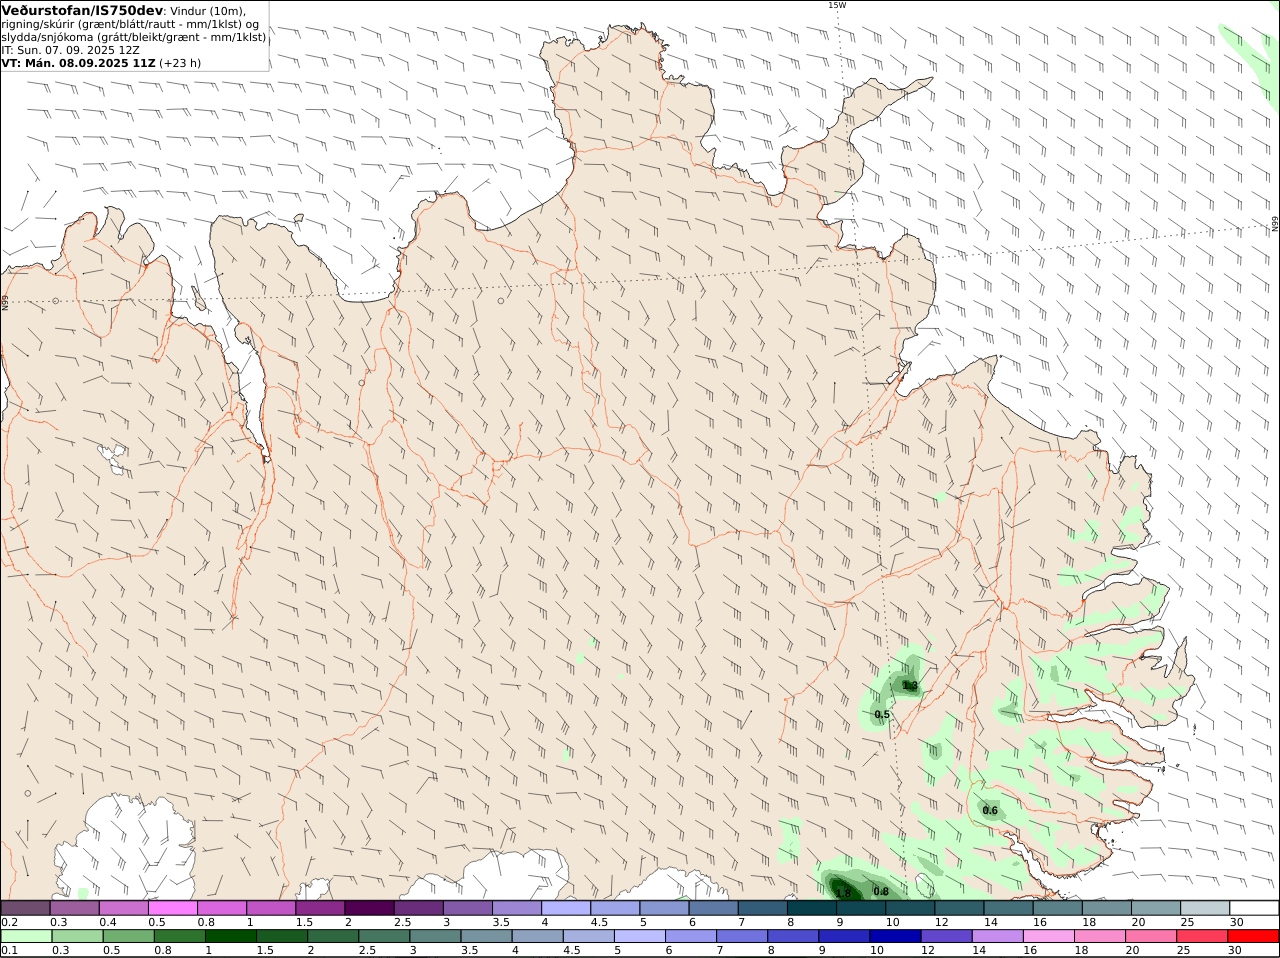Click the 1.8 precipitation value on the map
This screenshot has height=958, width=1280.
pyautogui.click(x=843, y=893)
